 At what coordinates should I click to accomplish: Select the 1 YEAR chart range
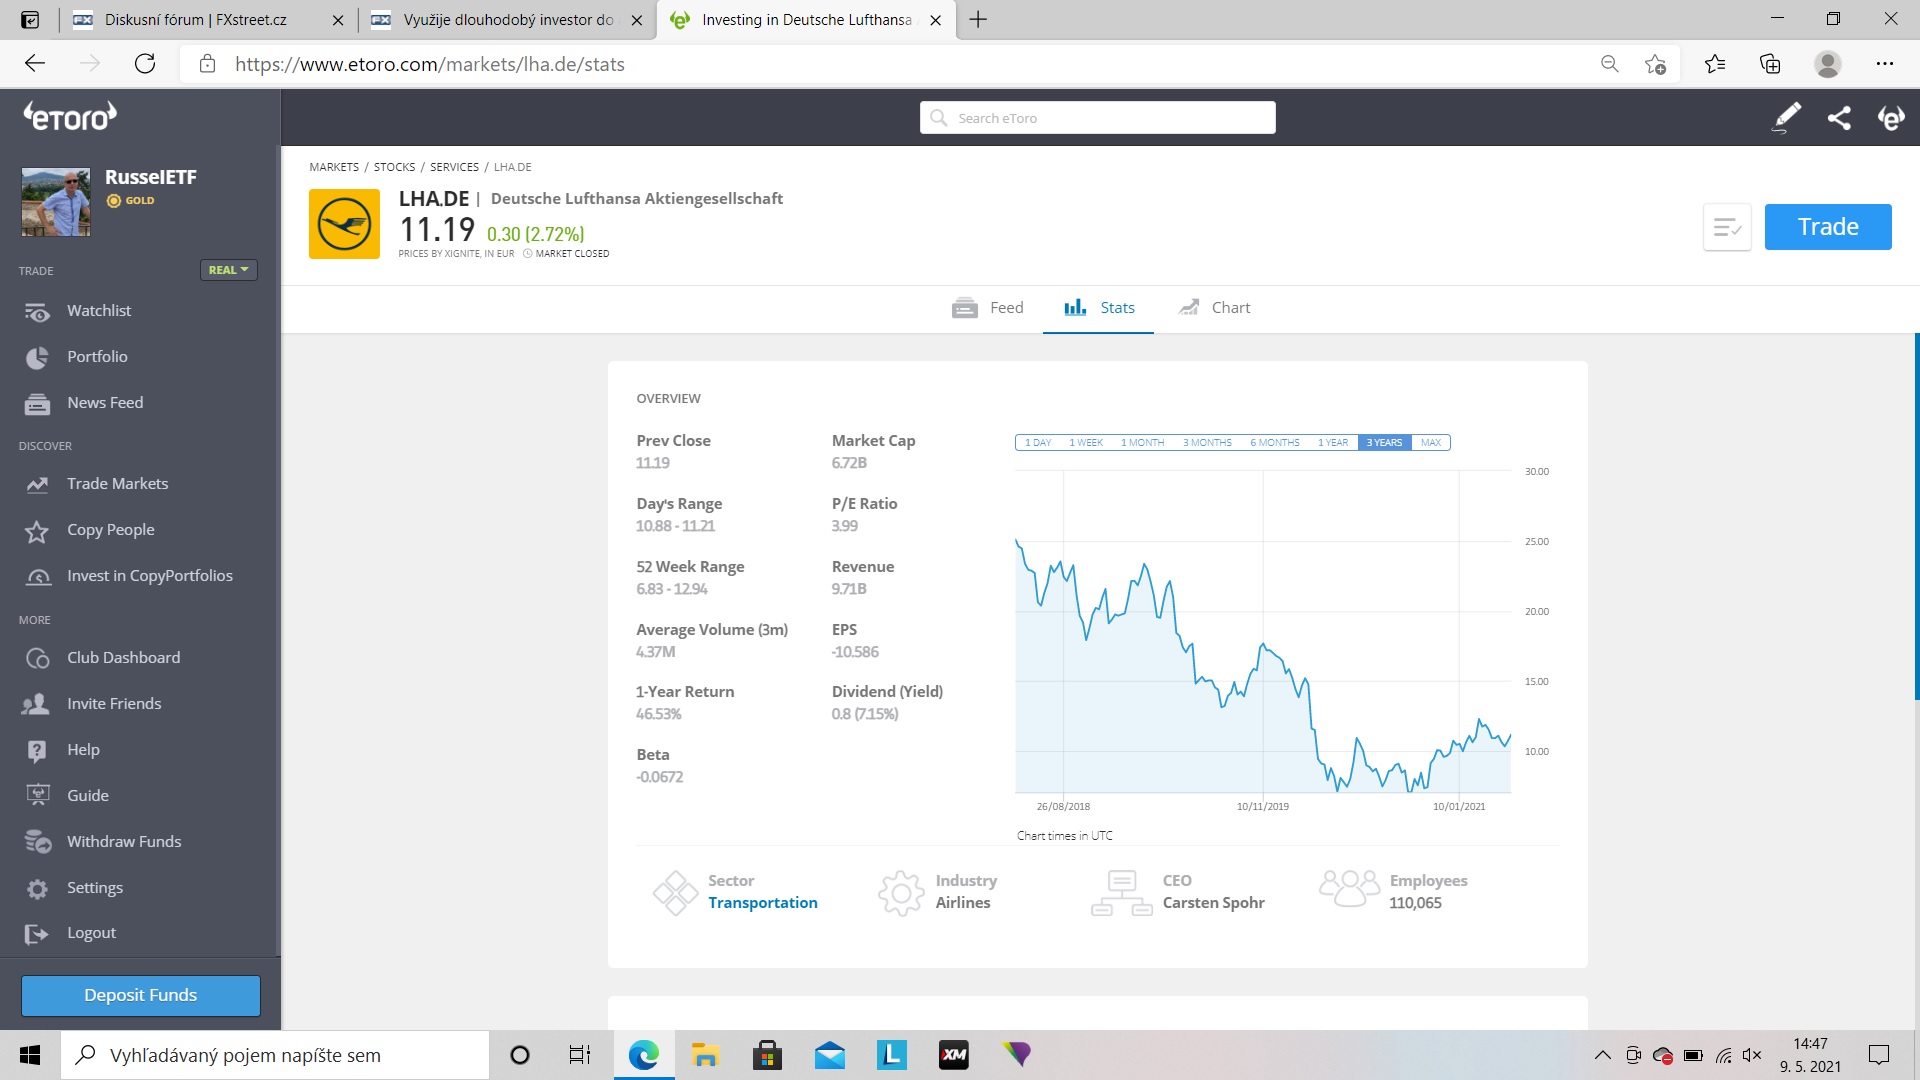[x=1332, y=442]
